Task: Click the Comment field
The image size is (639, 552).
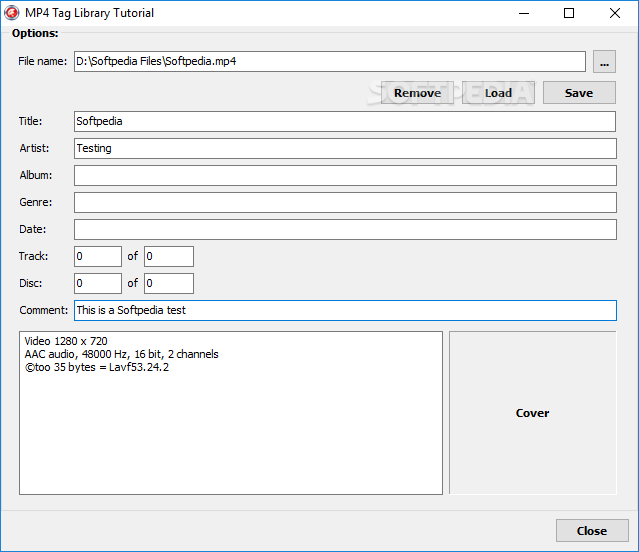Action: tap(345, 310)
